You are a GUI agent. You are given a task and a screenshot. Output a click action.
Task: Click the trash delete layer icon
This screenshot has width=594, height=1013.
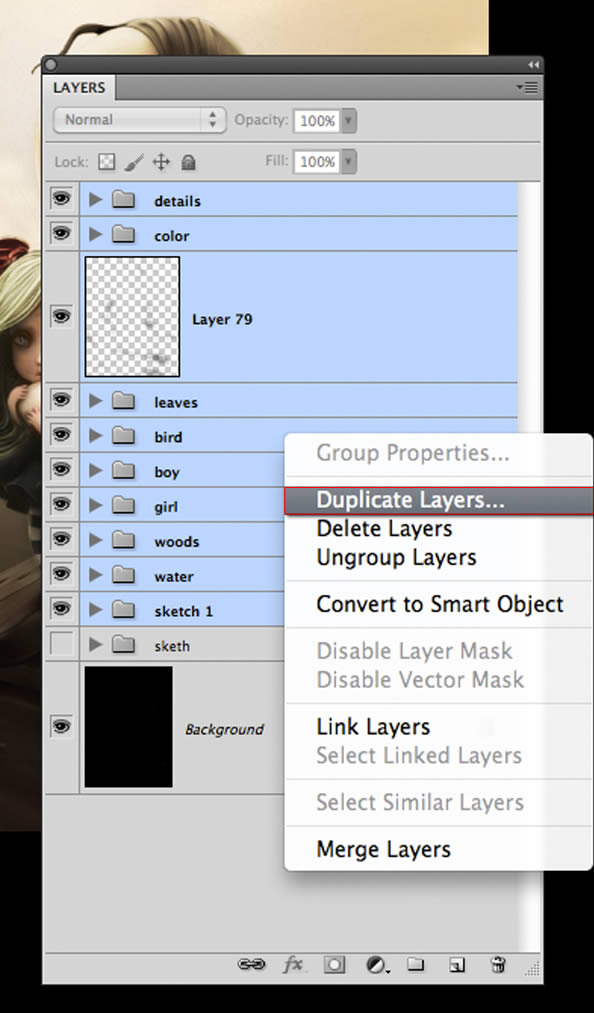click(498, 965)
